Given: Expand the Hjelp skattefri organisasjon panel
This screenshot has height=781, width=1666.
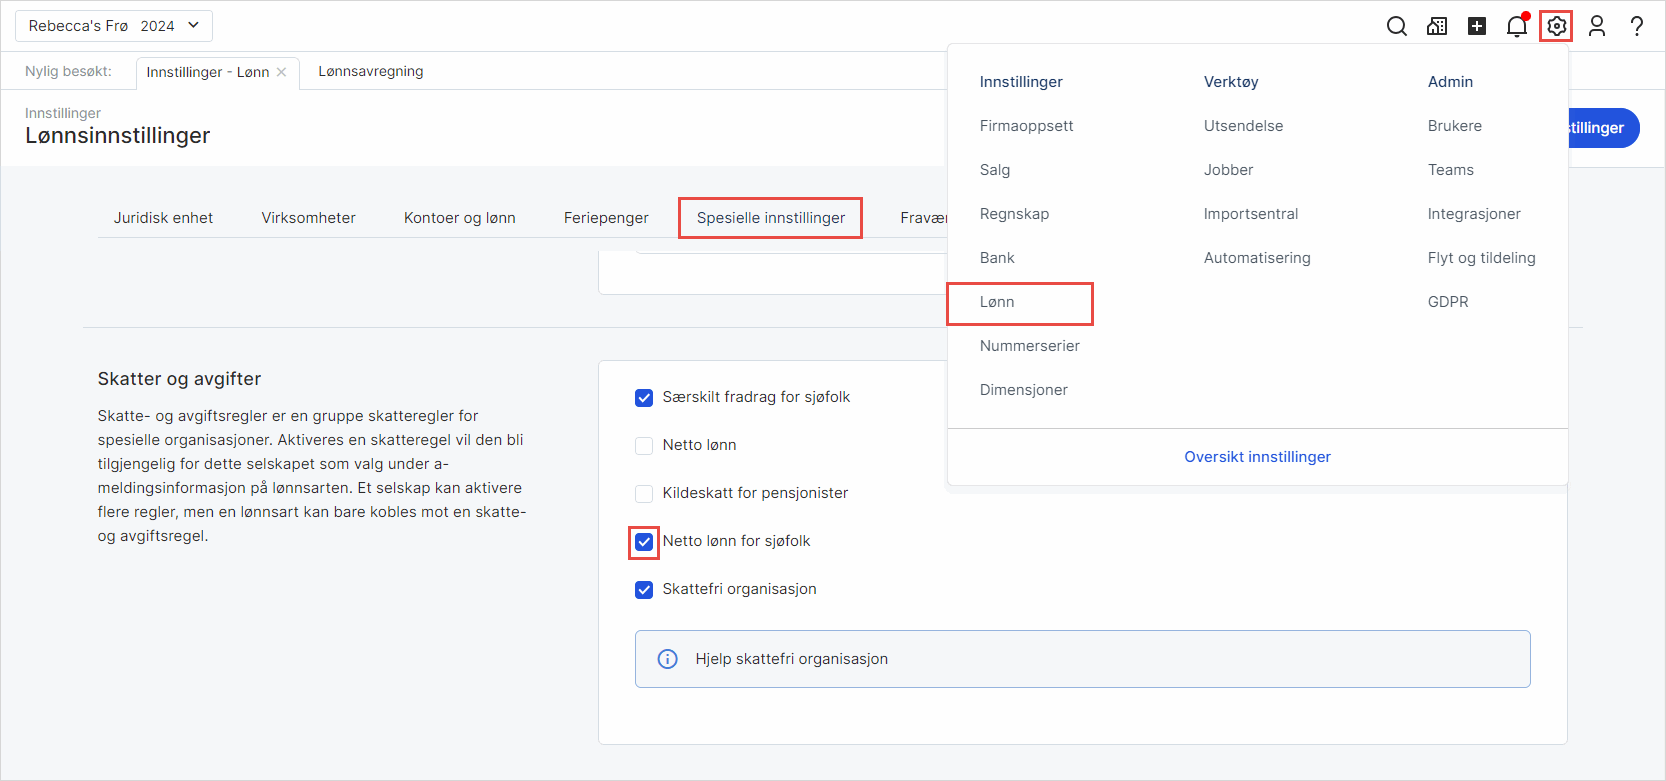Looking at the screenshot, I should point(1082,659).
